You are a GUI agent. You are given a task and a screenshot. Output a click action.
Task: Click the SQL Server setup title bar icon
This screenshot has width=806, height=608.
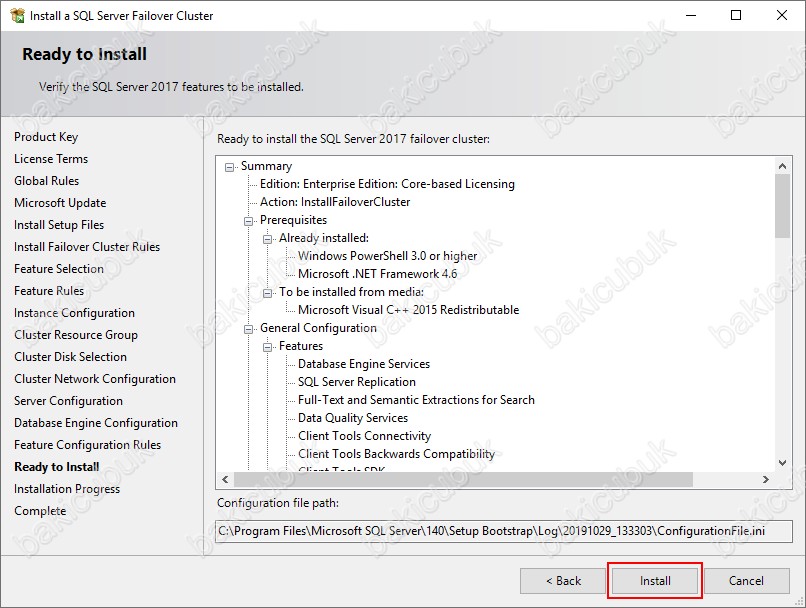pyautogui.click(x=17, y=16)
